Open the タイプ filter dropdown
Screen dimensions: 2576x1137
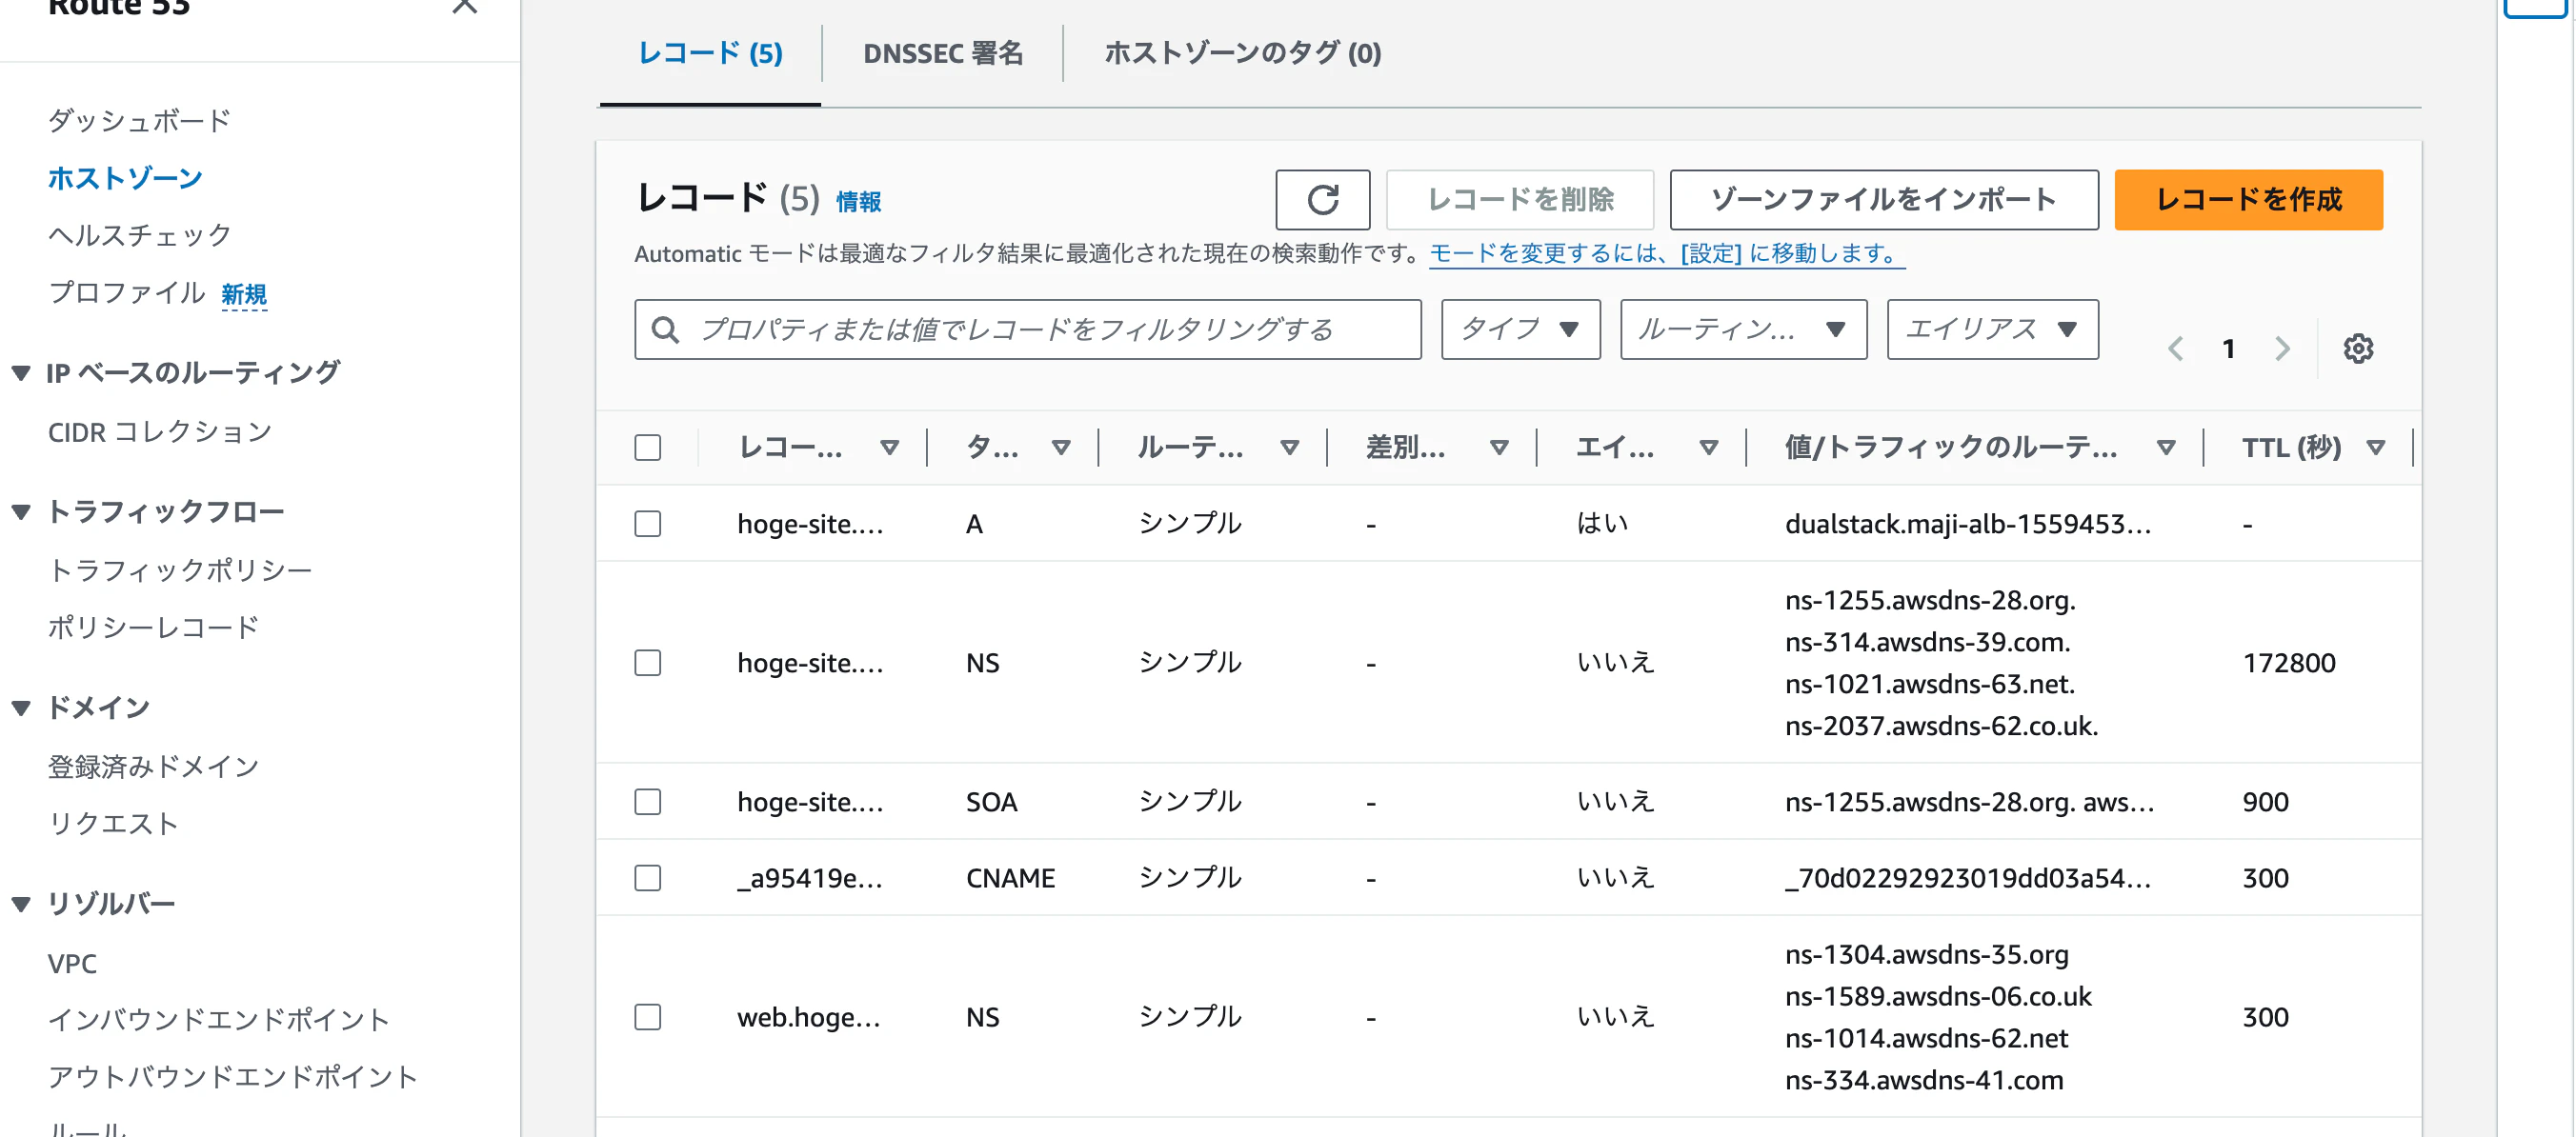(1520, 329)
